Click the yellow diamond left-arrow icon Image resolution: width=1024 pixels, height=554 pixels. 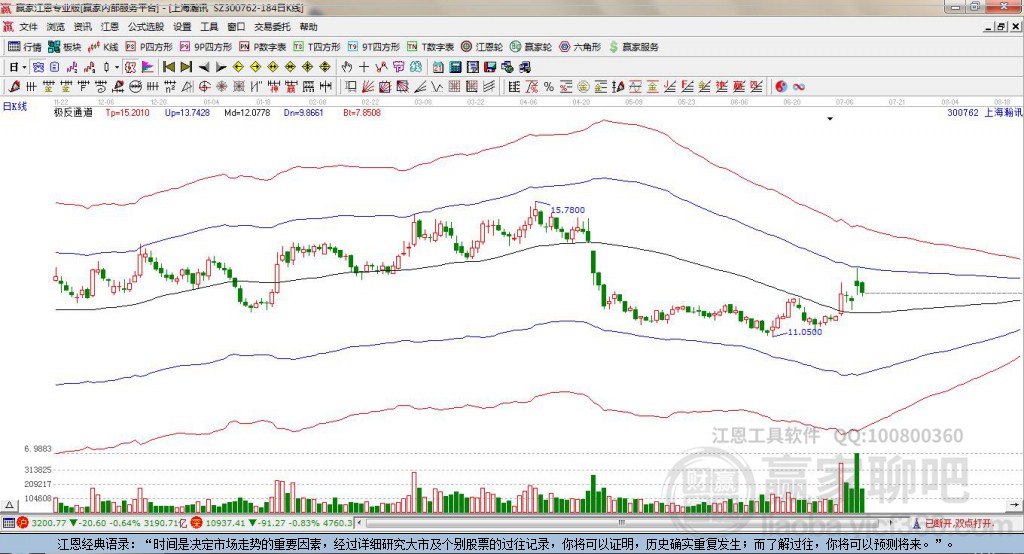tap(238, 67)
